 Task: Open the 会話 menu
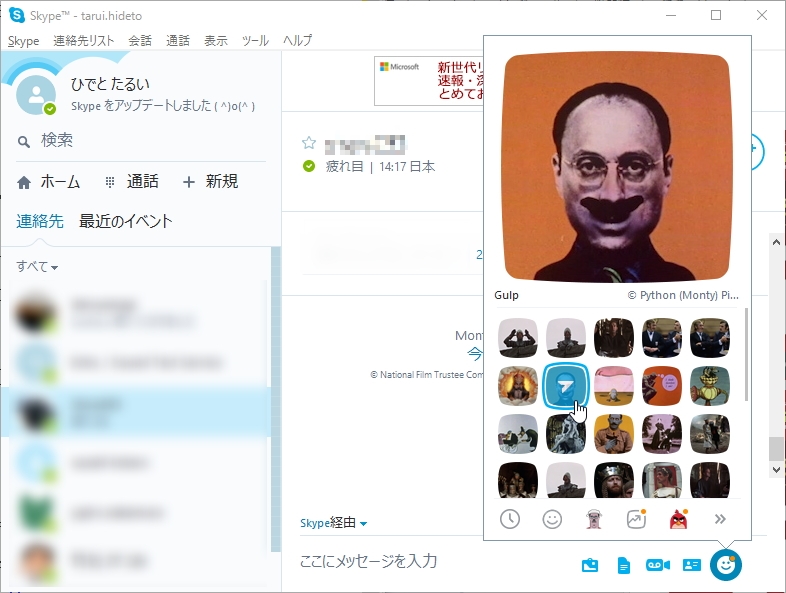tap(140, 41)
